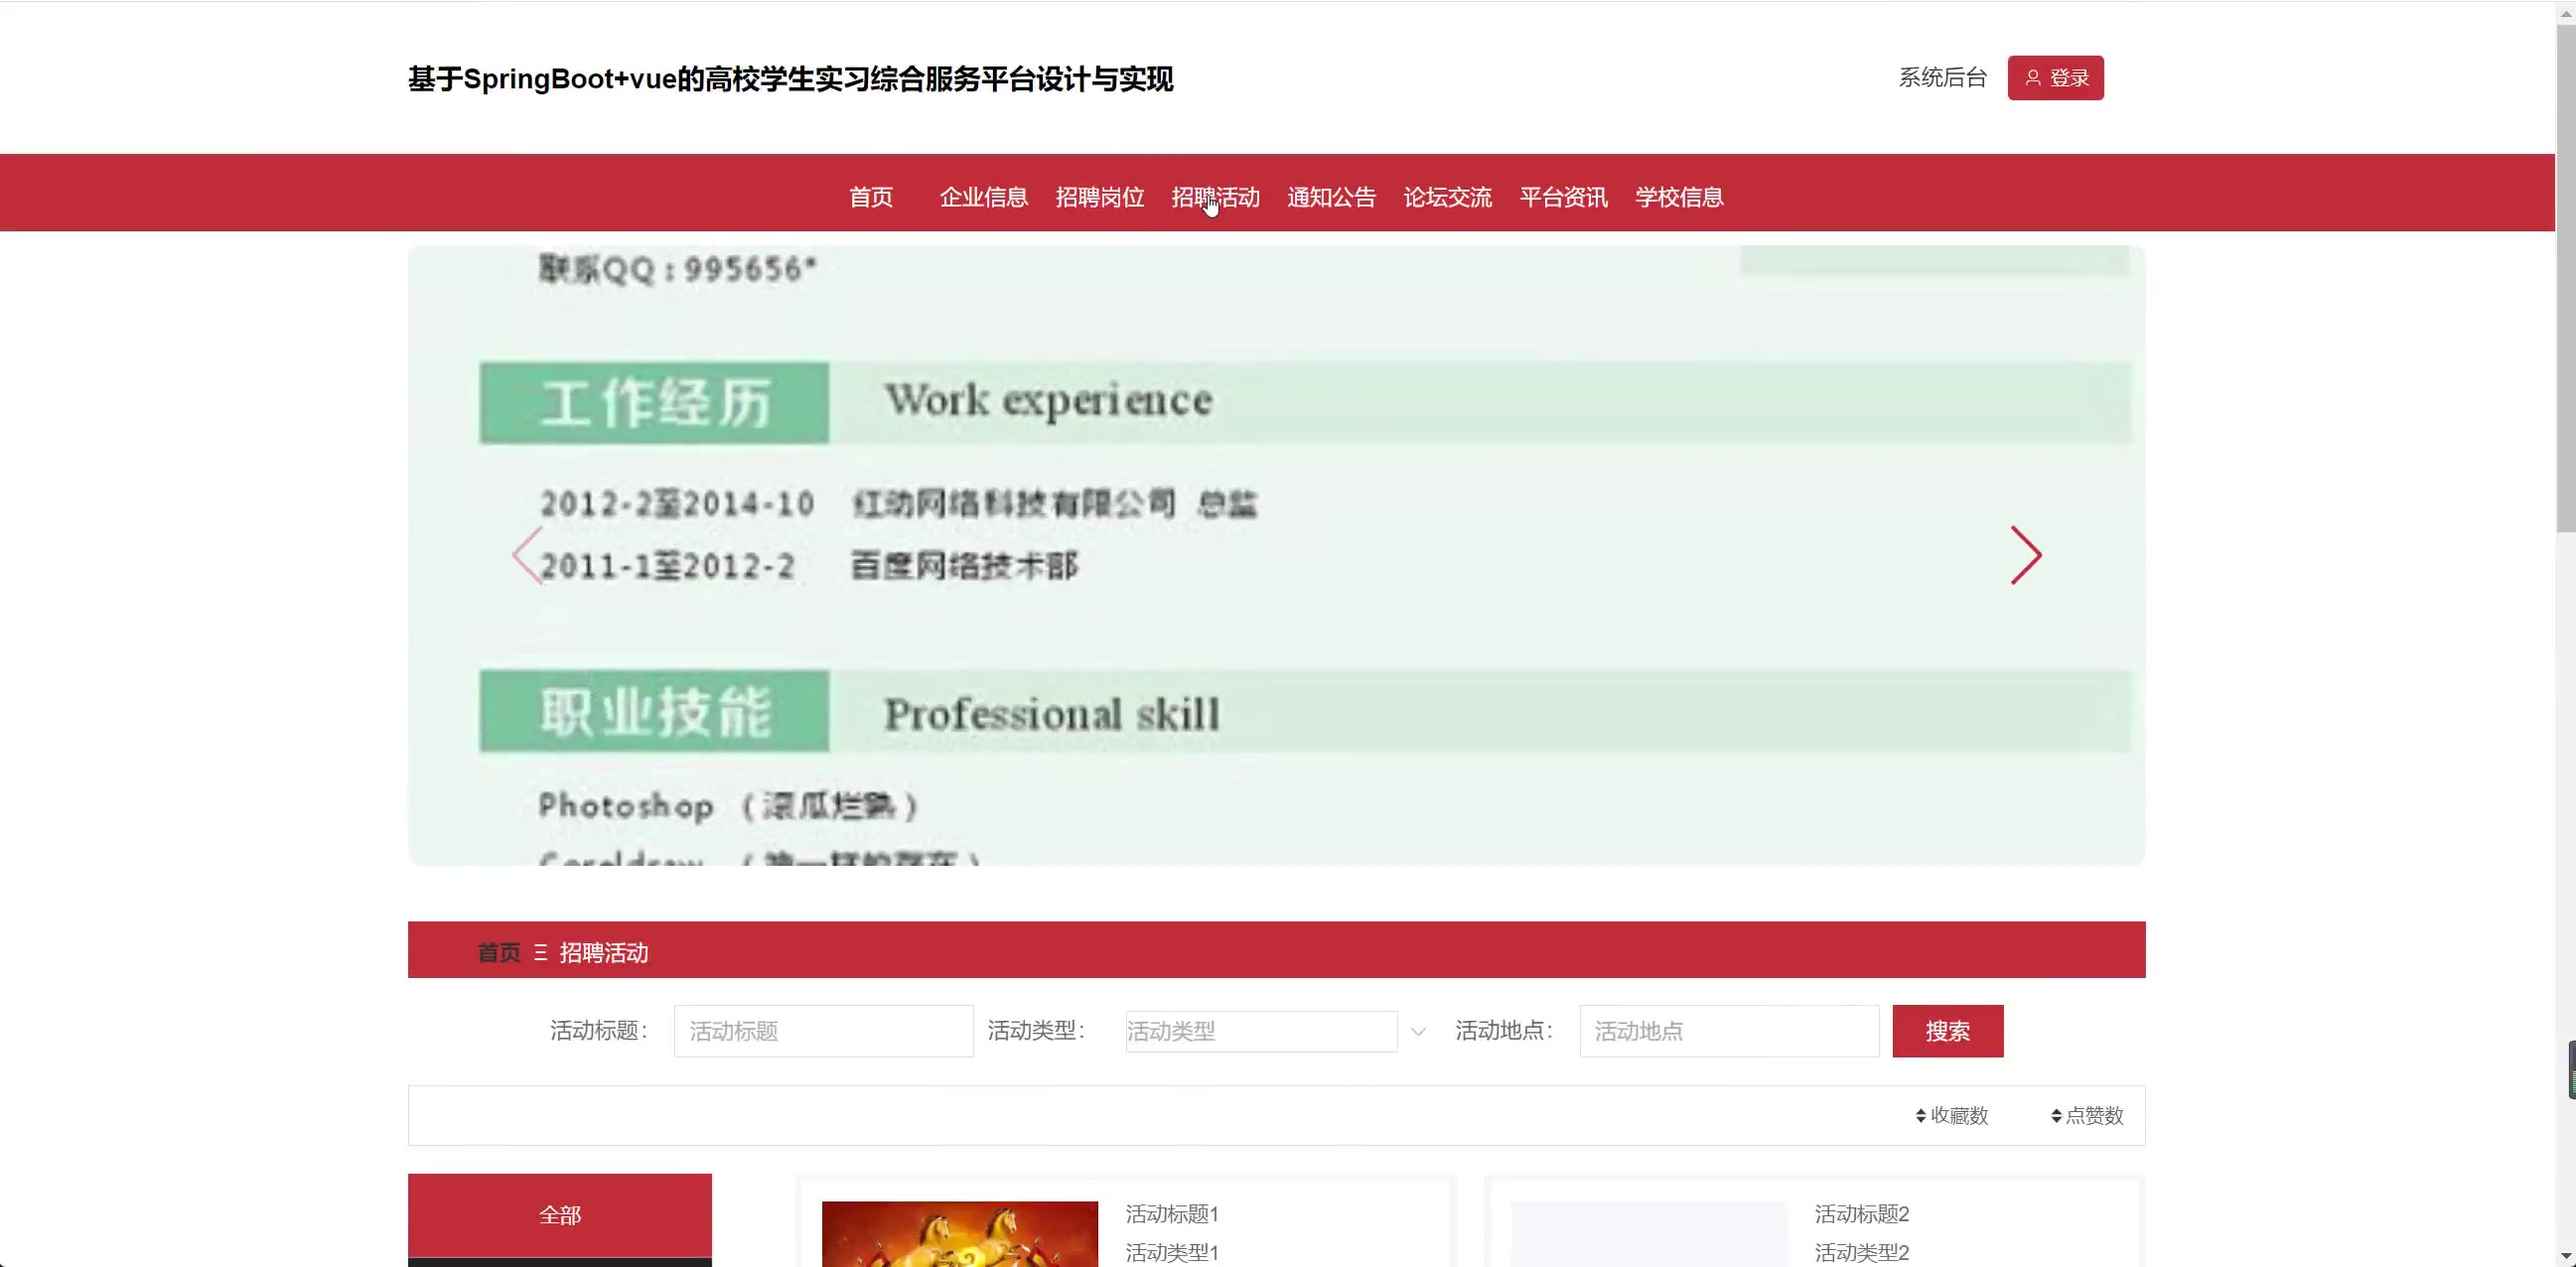This screenshot has height=1267, width=2576.
Task: Go to 企业信息 in navigation bar
Action: coord(983,197)
